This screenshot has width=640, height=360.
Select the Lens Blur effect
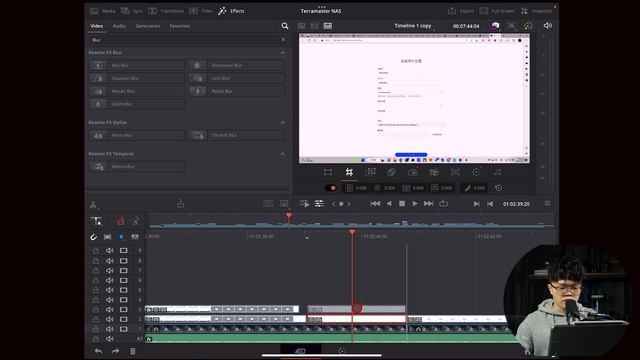(x=237, y=78)
